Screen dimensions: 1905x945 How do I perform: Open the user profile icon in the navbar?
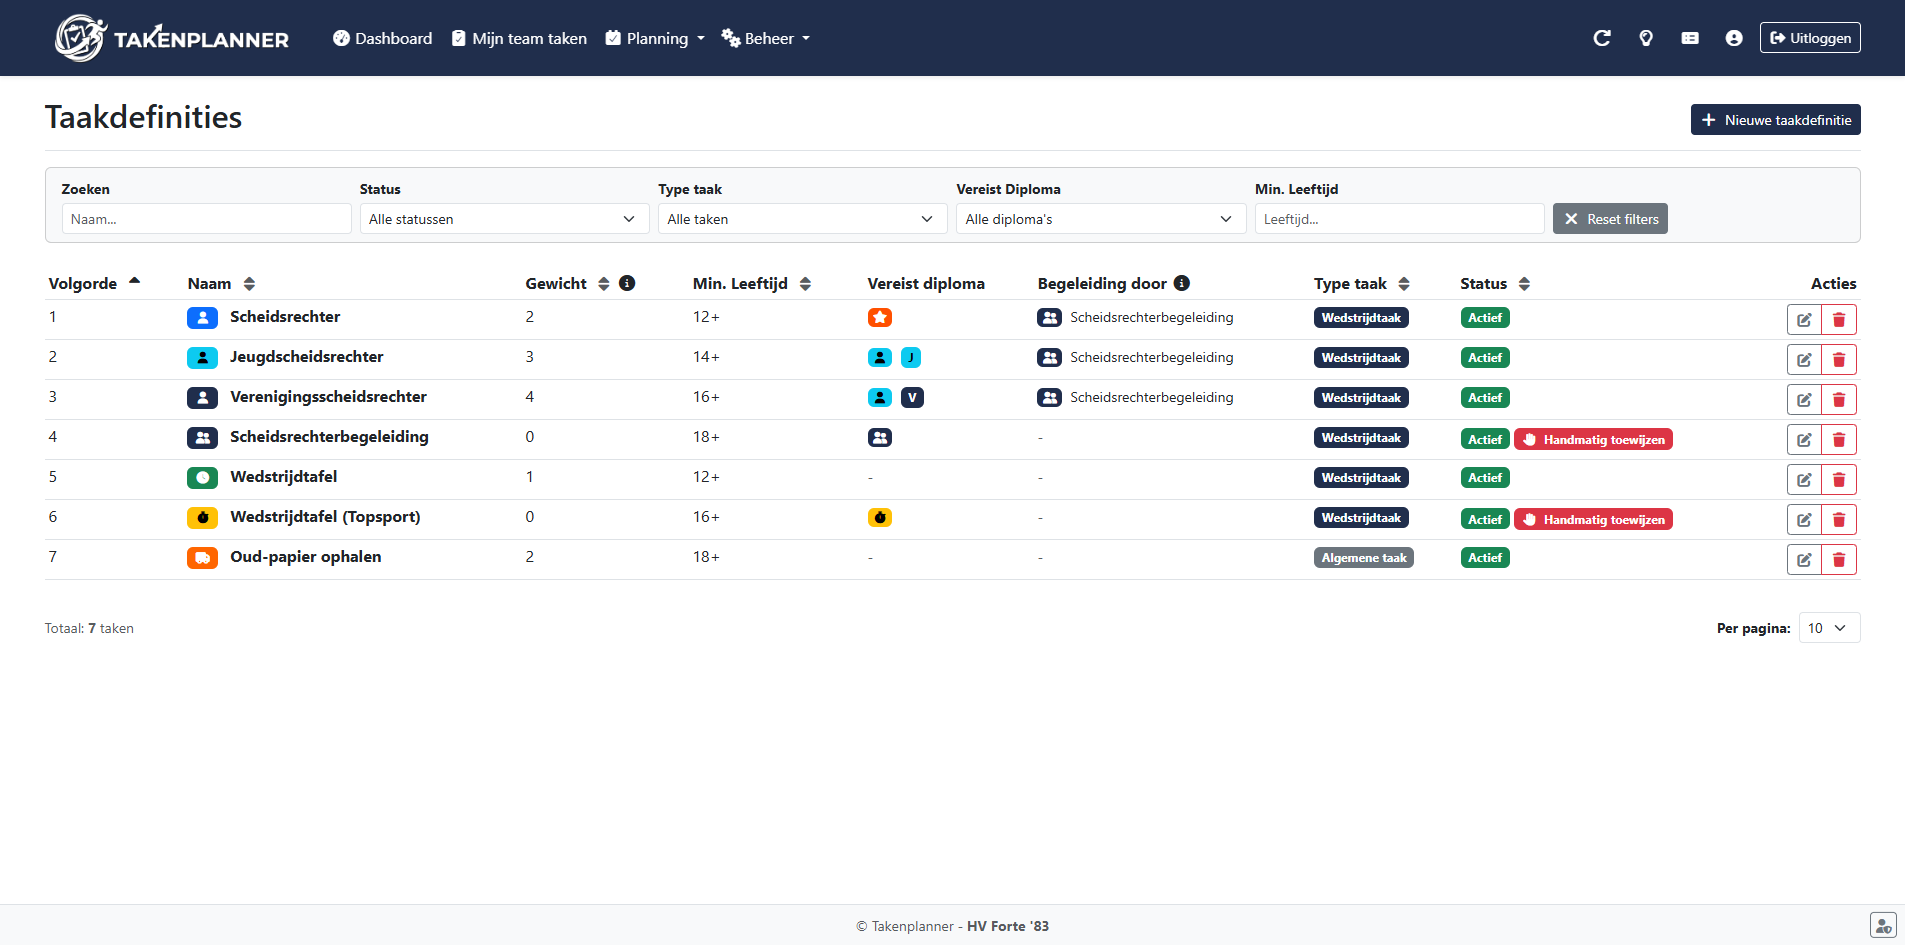click(1733, 38)
